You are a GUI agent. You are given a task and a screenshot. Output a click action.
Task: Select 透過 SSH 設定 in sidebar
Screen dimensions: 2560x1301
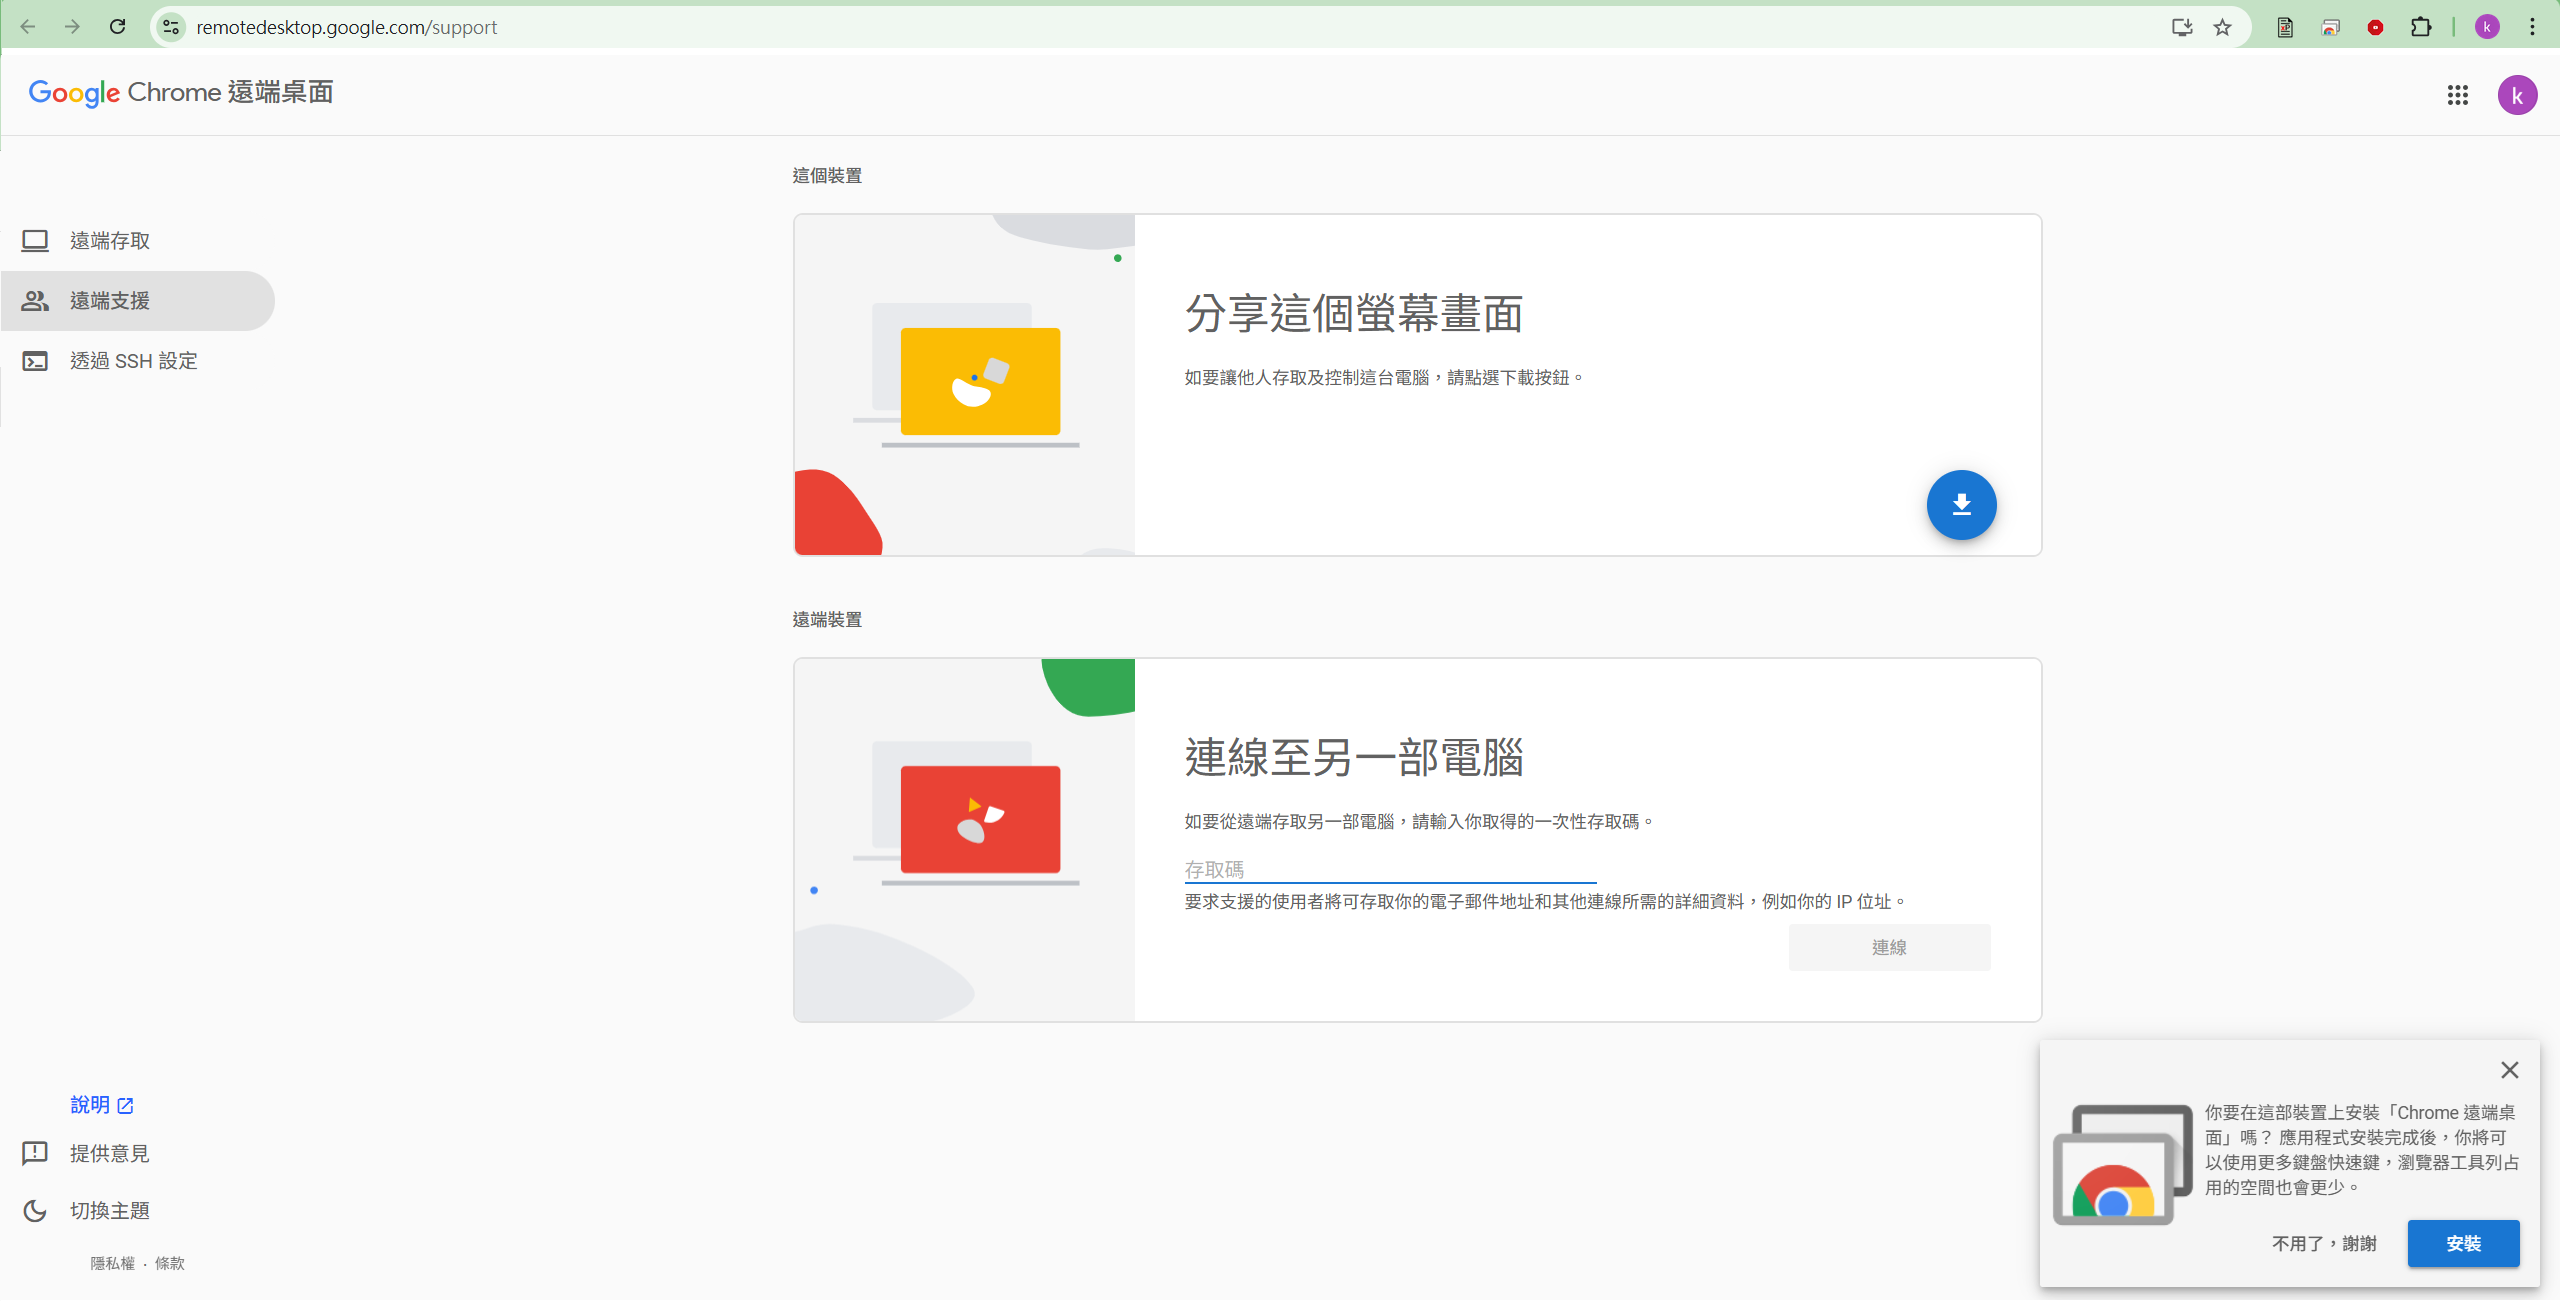coord(138,361)
